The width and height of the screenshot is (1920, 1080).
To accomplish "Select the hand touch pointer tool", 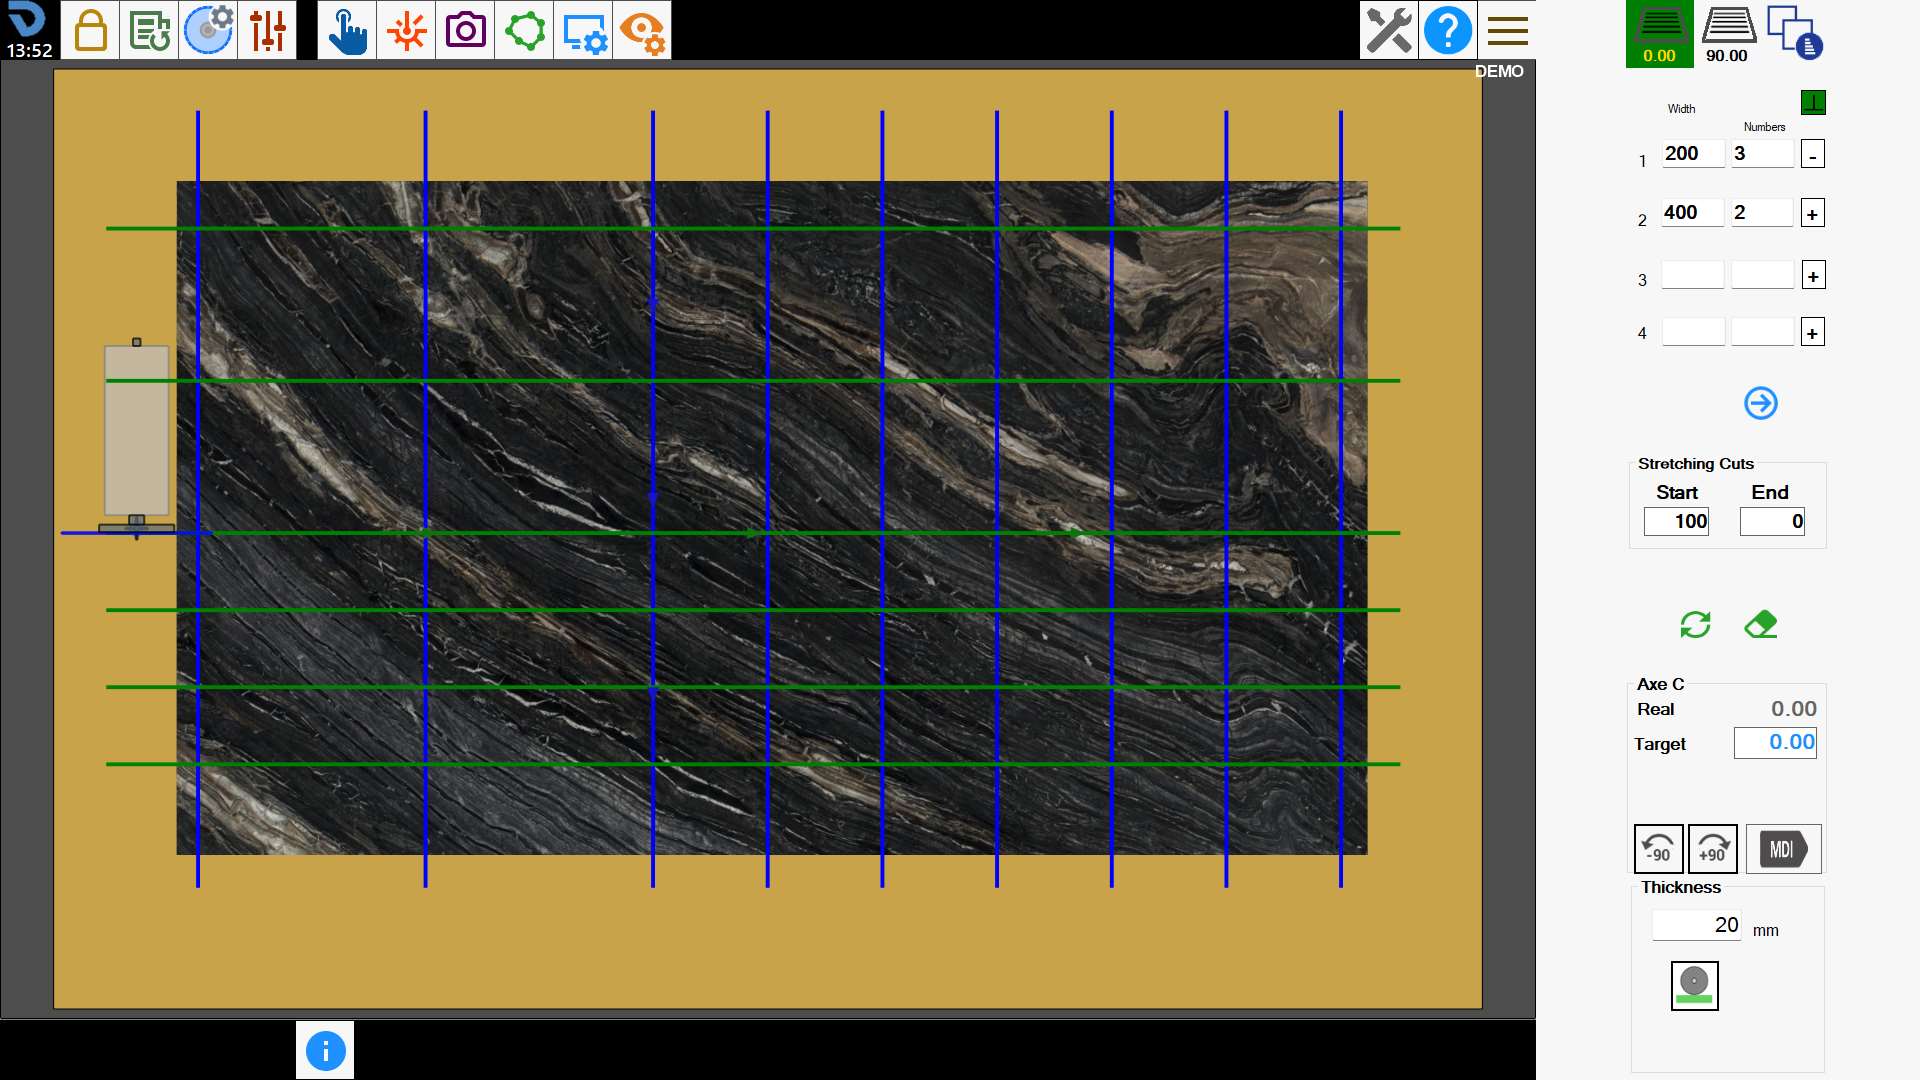I will [x=347, y=30].
